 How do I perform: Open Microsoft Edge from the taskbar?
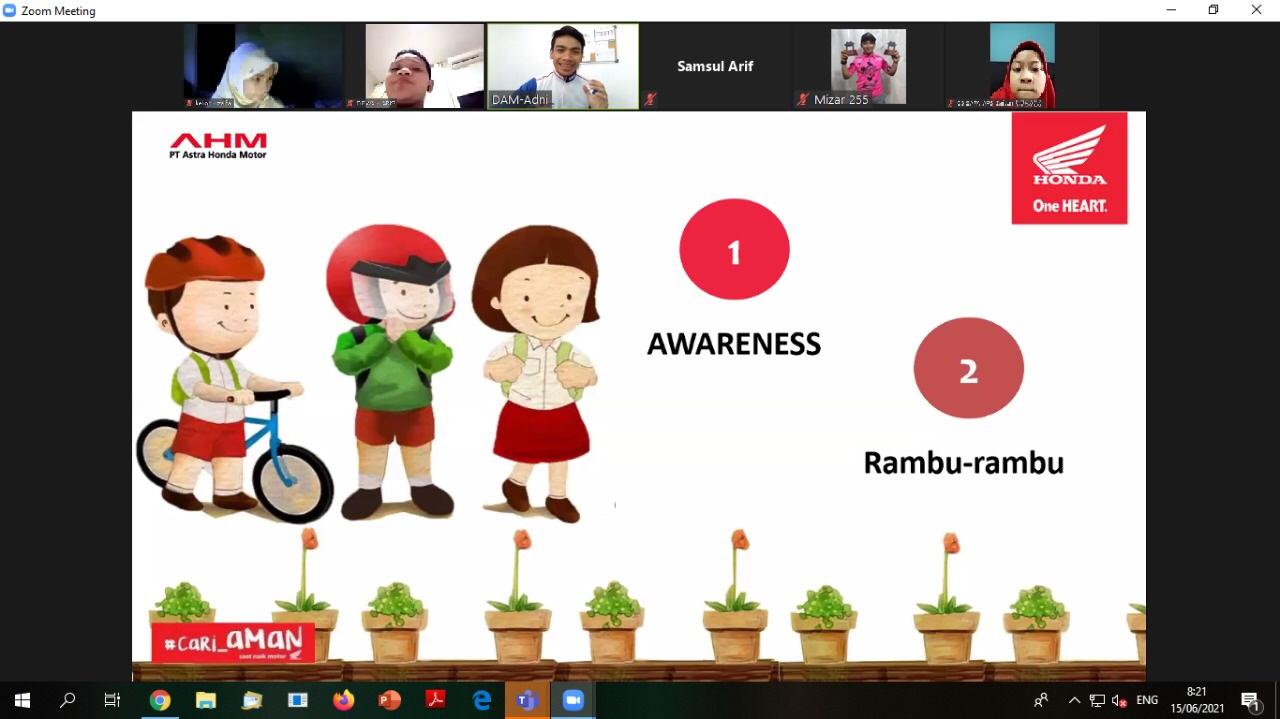pos(482,700)
